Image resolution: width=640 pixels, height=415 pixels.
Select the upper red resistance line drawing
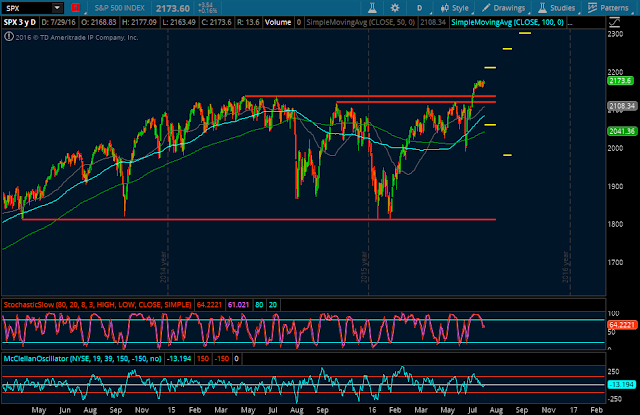(370, 96)
